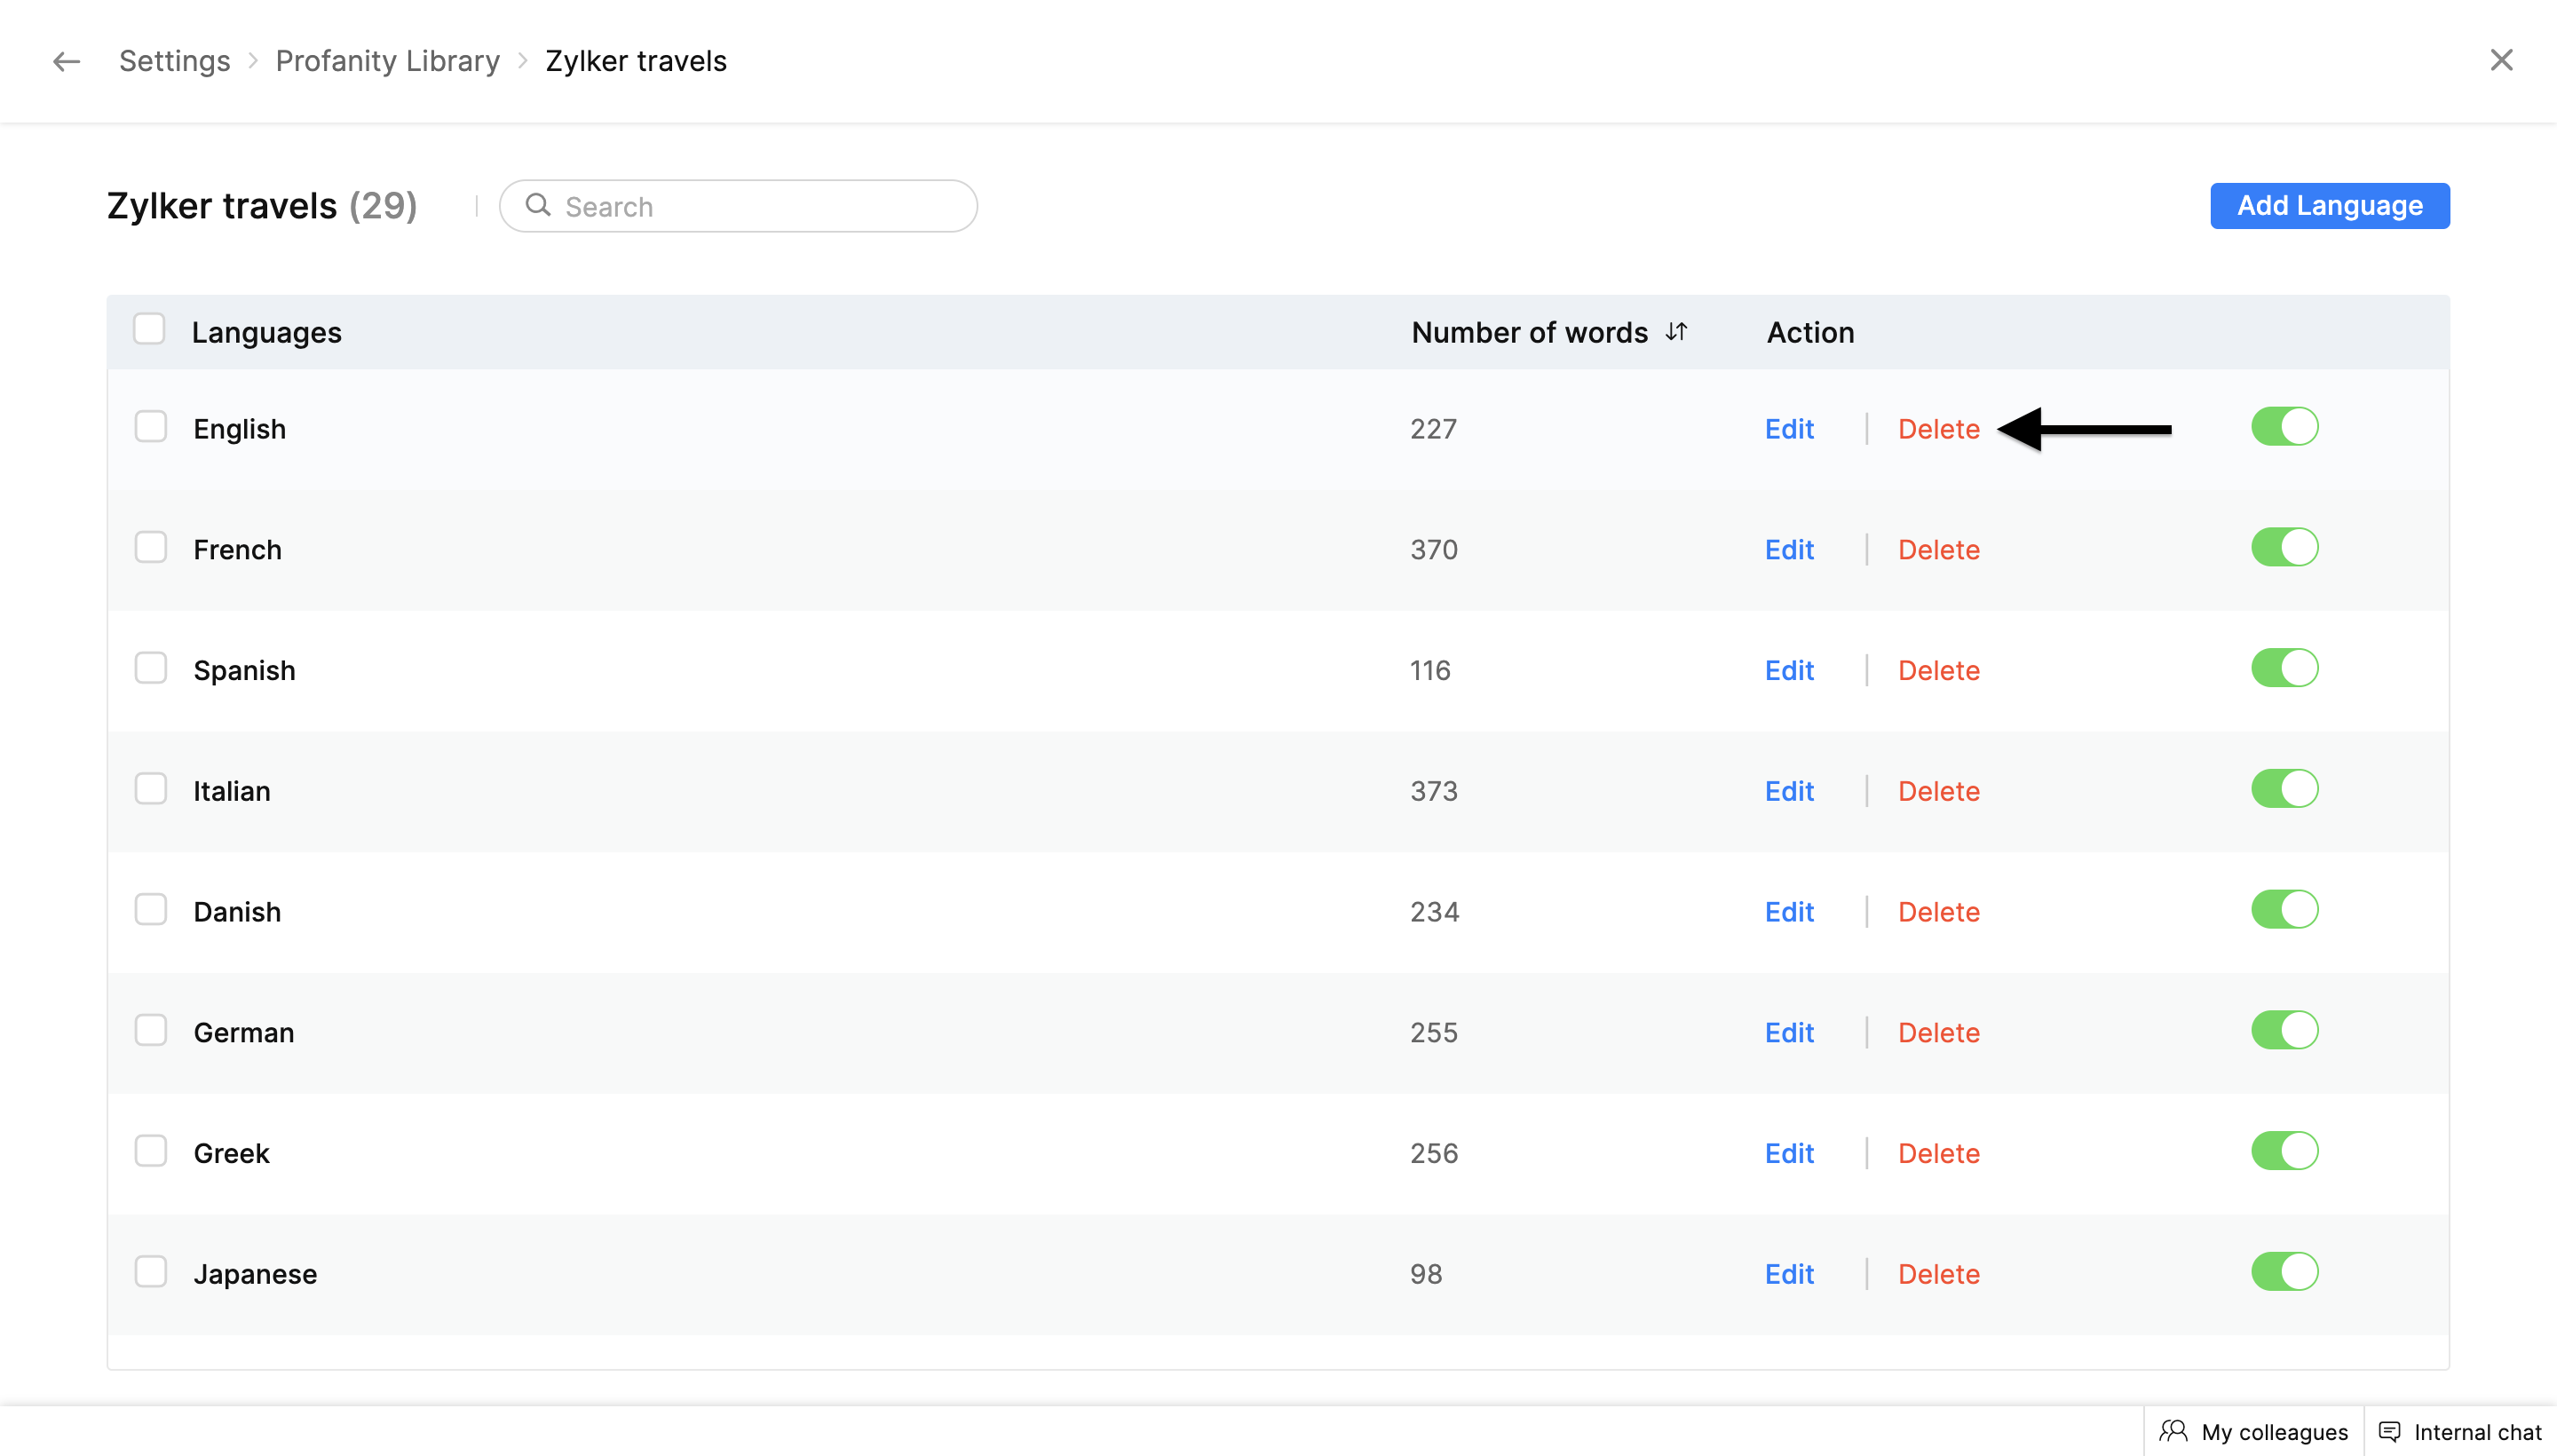Screen dimensions: 2557x1456
Task: Select all languages checkbox in header
Action: 149,329
